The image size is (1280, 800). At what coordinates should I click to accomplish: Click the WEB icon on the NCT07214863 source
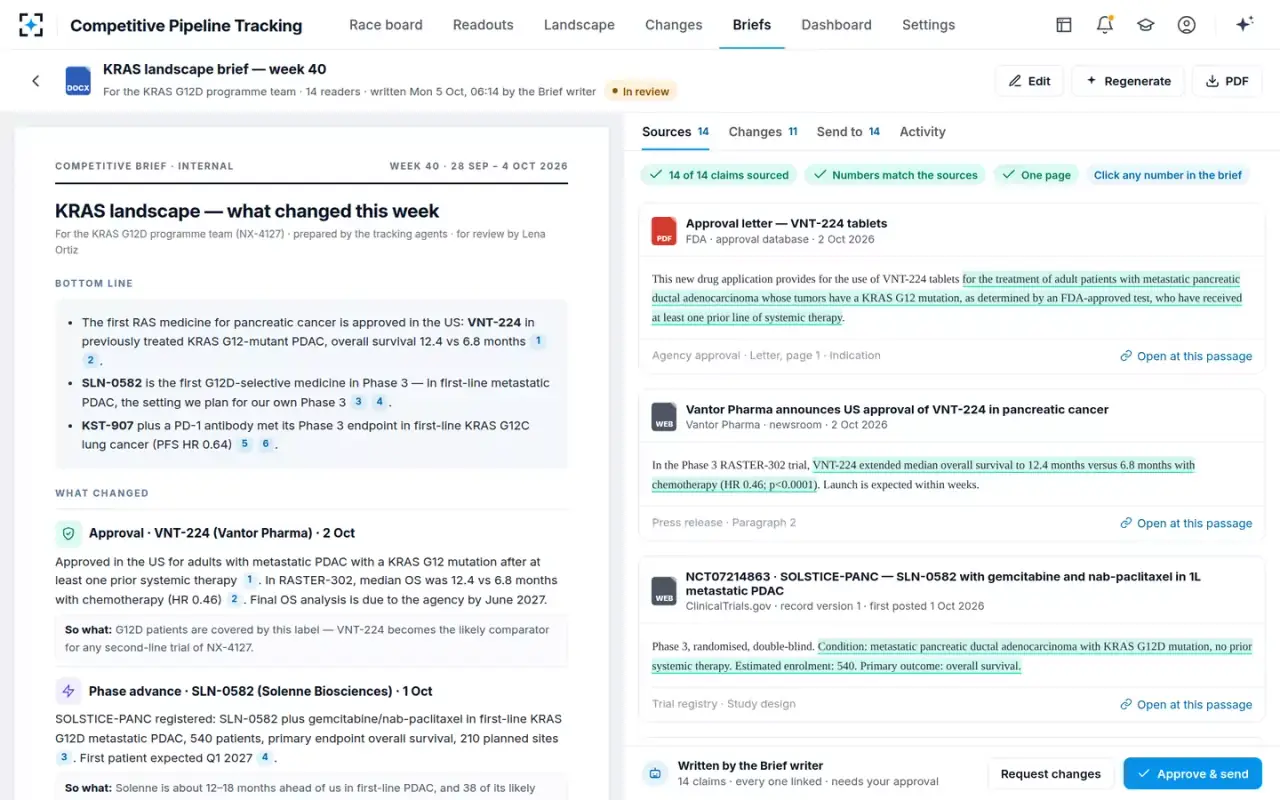click(664, 591)
